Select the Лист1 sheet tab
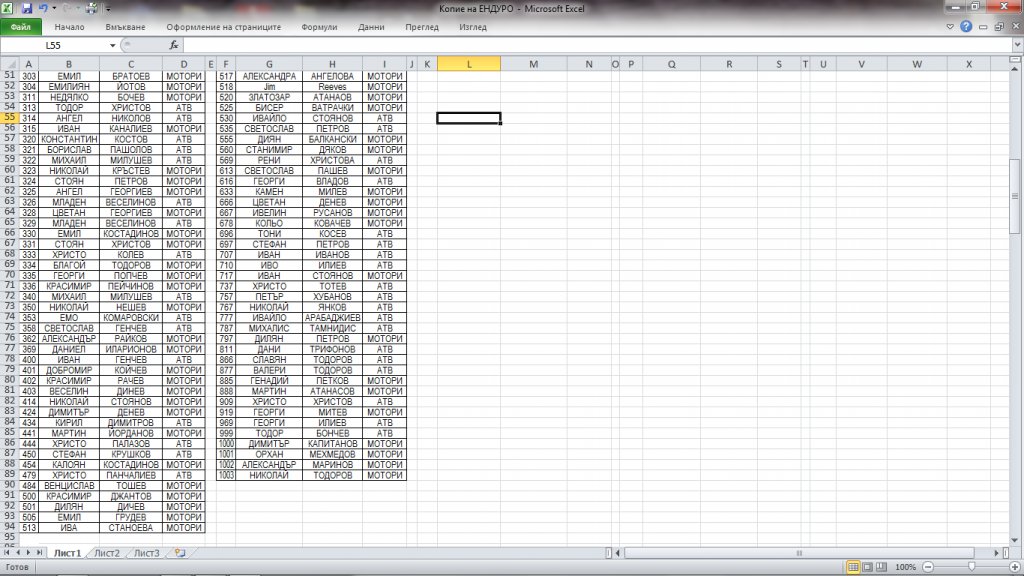The height and width of the screenshot is (576, 1024). [67, 553]
